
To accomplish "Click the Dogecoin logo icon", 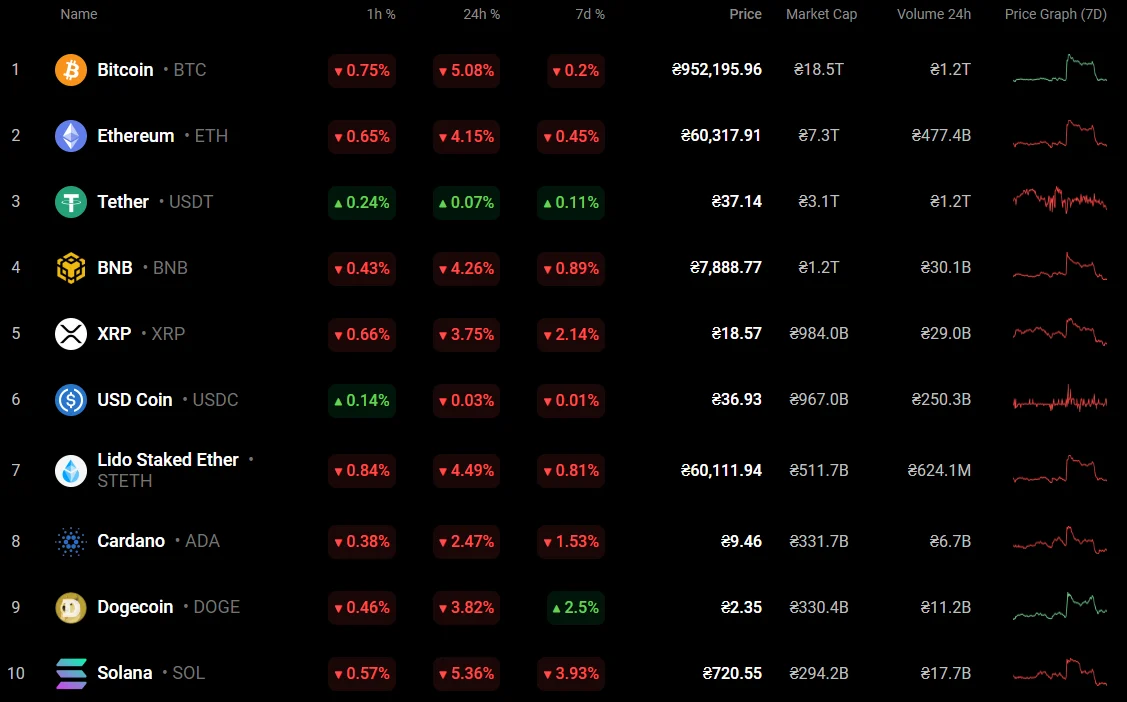I will pos(71,607).
